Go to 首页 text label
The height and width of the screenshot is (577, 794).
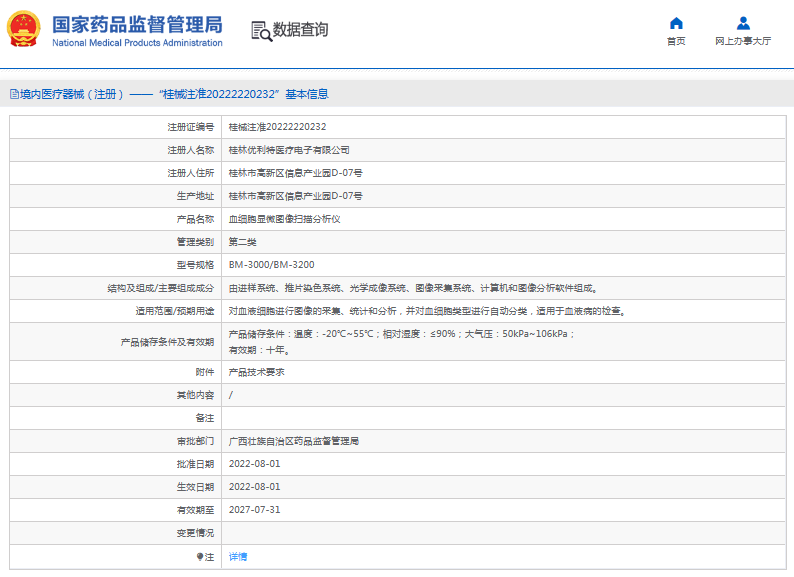(676, 42)
